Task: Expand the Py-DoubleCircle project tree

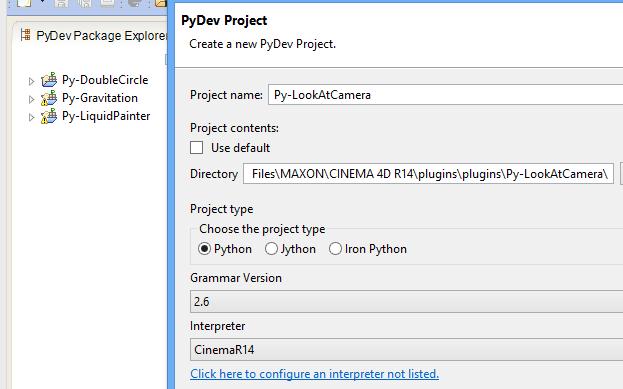Action: click(x=31, y=81)
